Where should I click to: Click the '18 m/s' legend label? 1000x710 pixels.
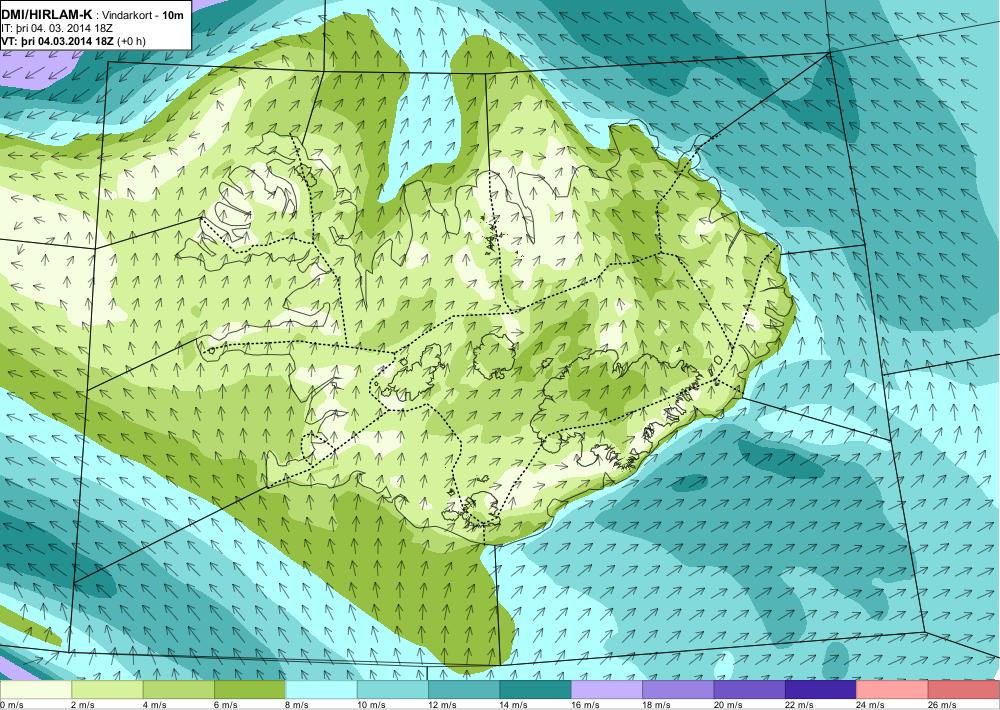point(657,705)
